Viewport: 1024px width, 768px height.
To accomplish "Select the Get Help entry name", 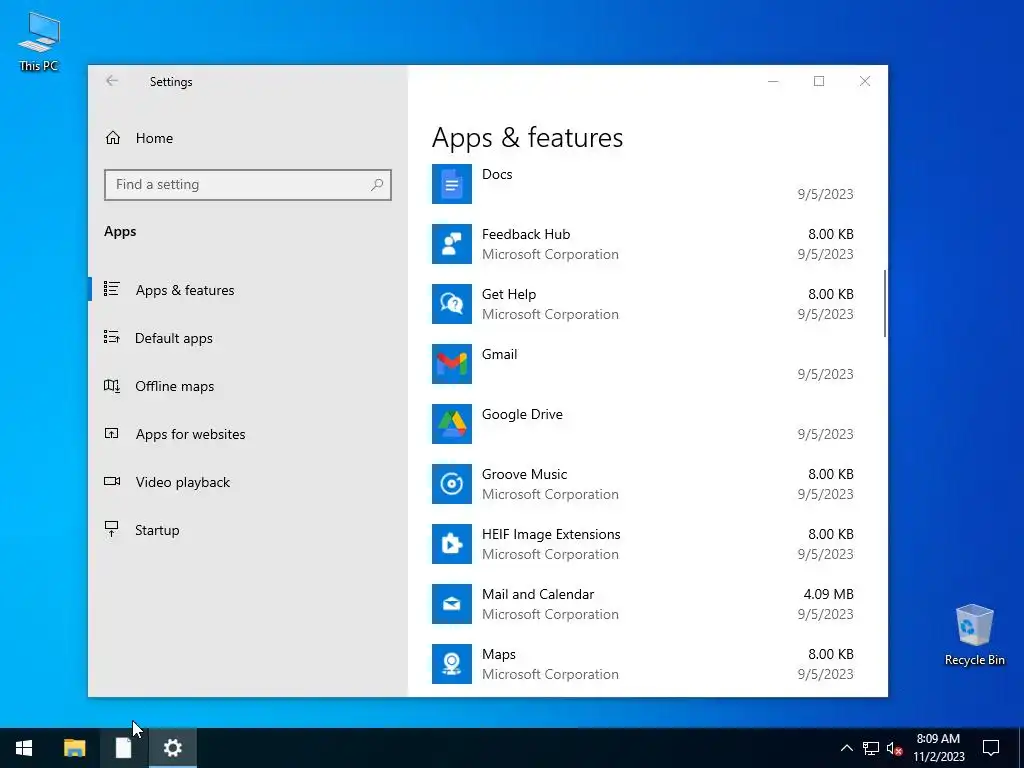I will pyautogui.click(x=509, y=295).
